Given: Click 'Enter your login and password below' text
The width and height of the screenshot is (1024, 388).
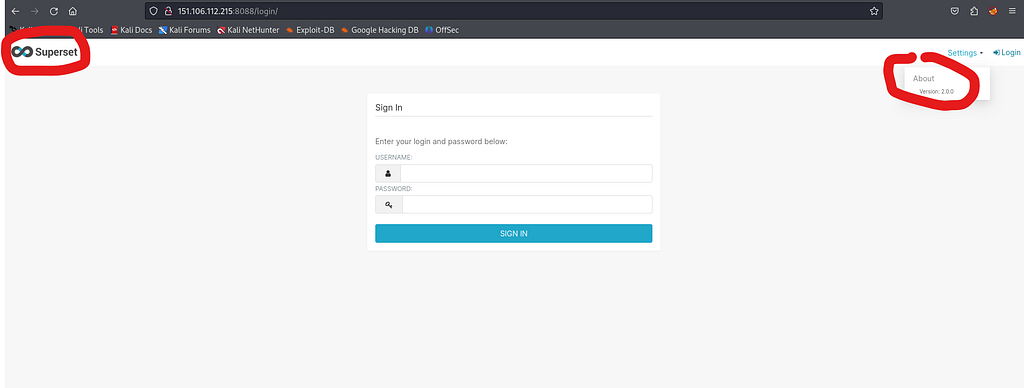Looking at the screenshot, I should [x=441, y=141].
